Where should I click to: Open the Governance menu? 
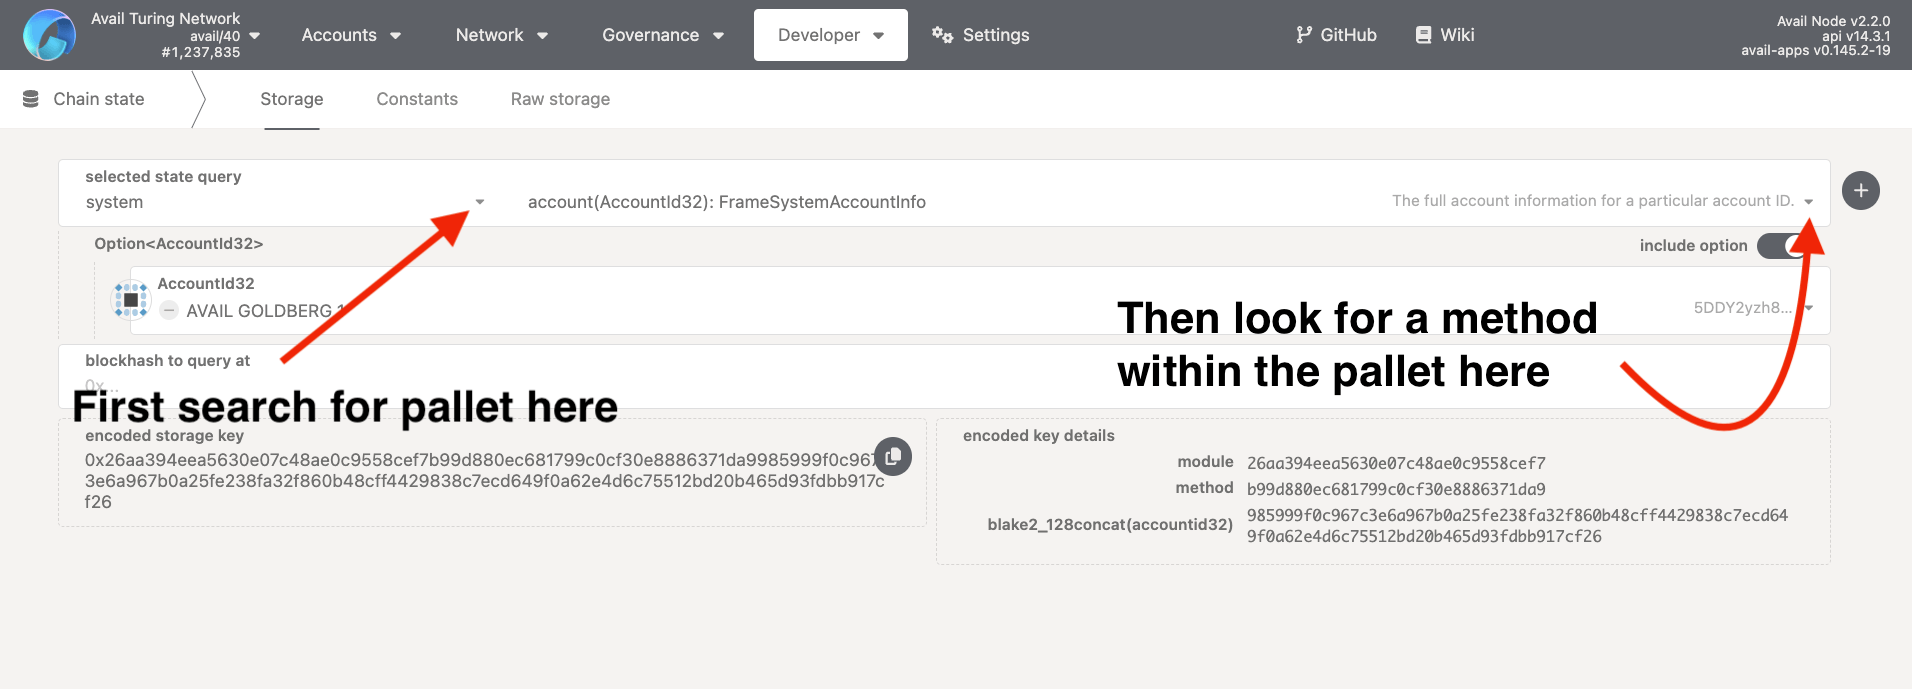pos(662,35)
